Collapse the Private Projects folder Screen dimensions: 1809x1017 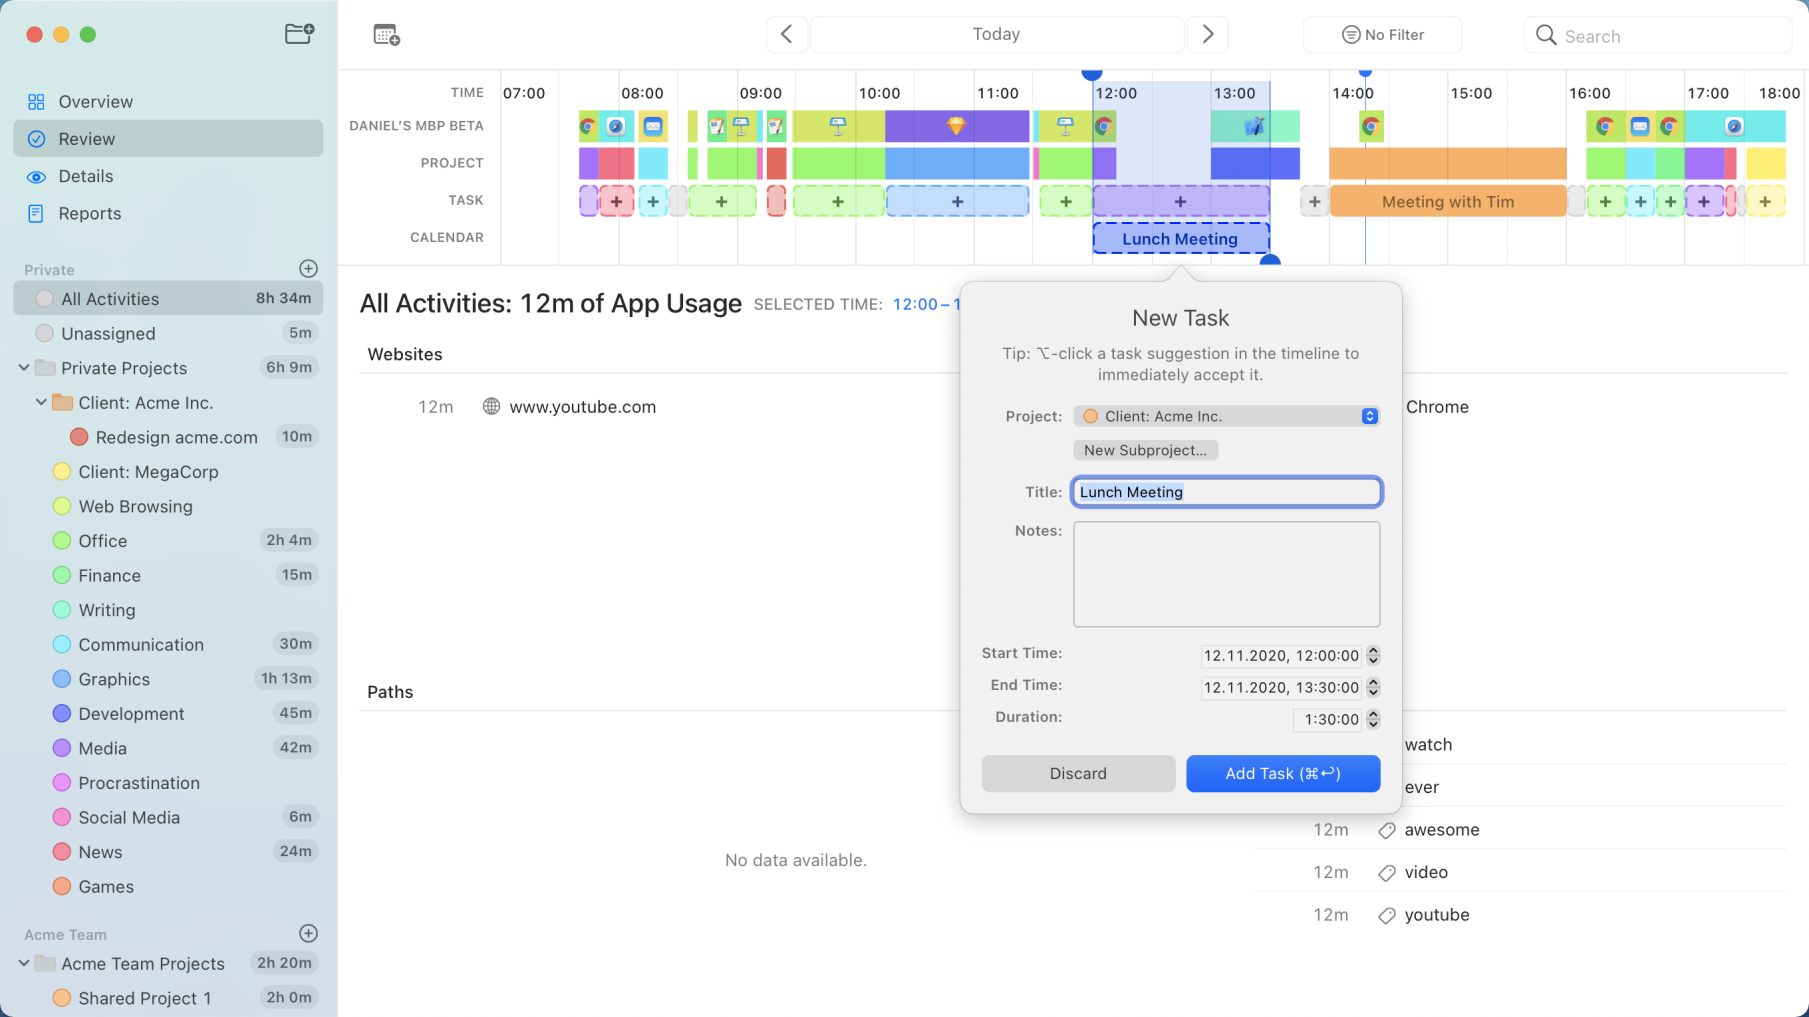coord(23,368)
